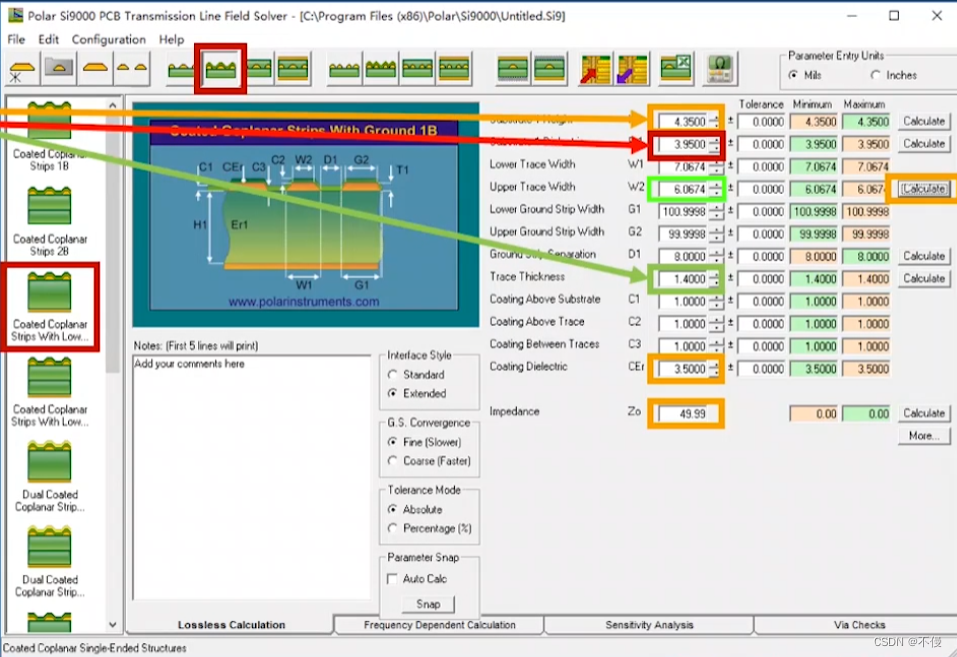Screen dimensions: 957x657
Task: Click Calculate for Upper Trace Width
Action: coord(924,189)
